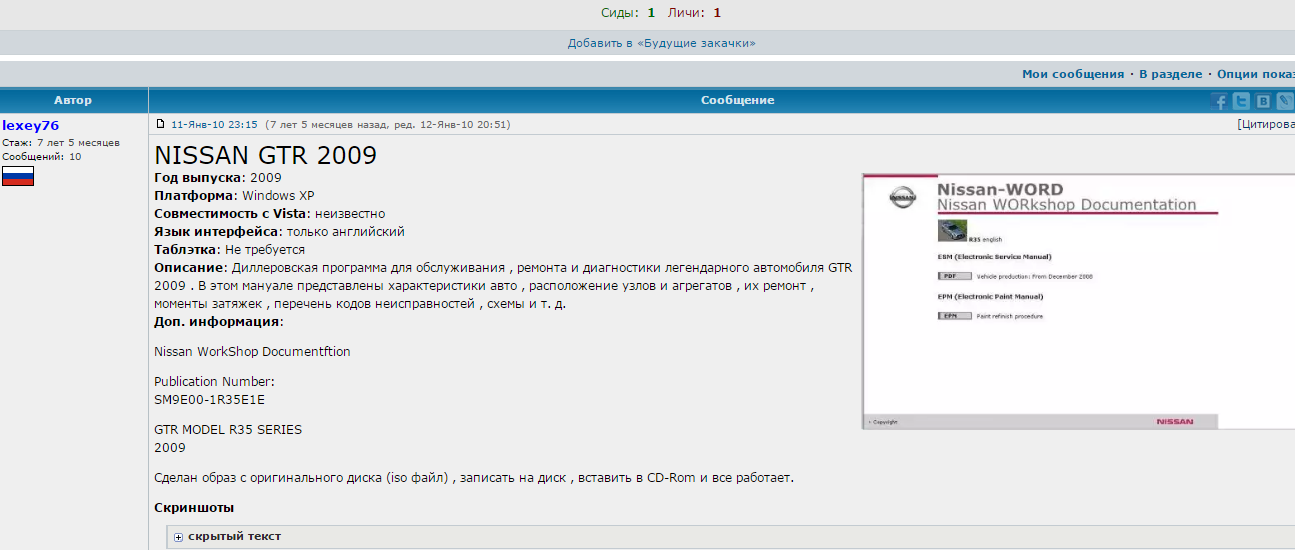The image size is (1295, 550).
Task: Expand the скрытый текст spoiler with the plus icon
Action: tap(179, 537)
